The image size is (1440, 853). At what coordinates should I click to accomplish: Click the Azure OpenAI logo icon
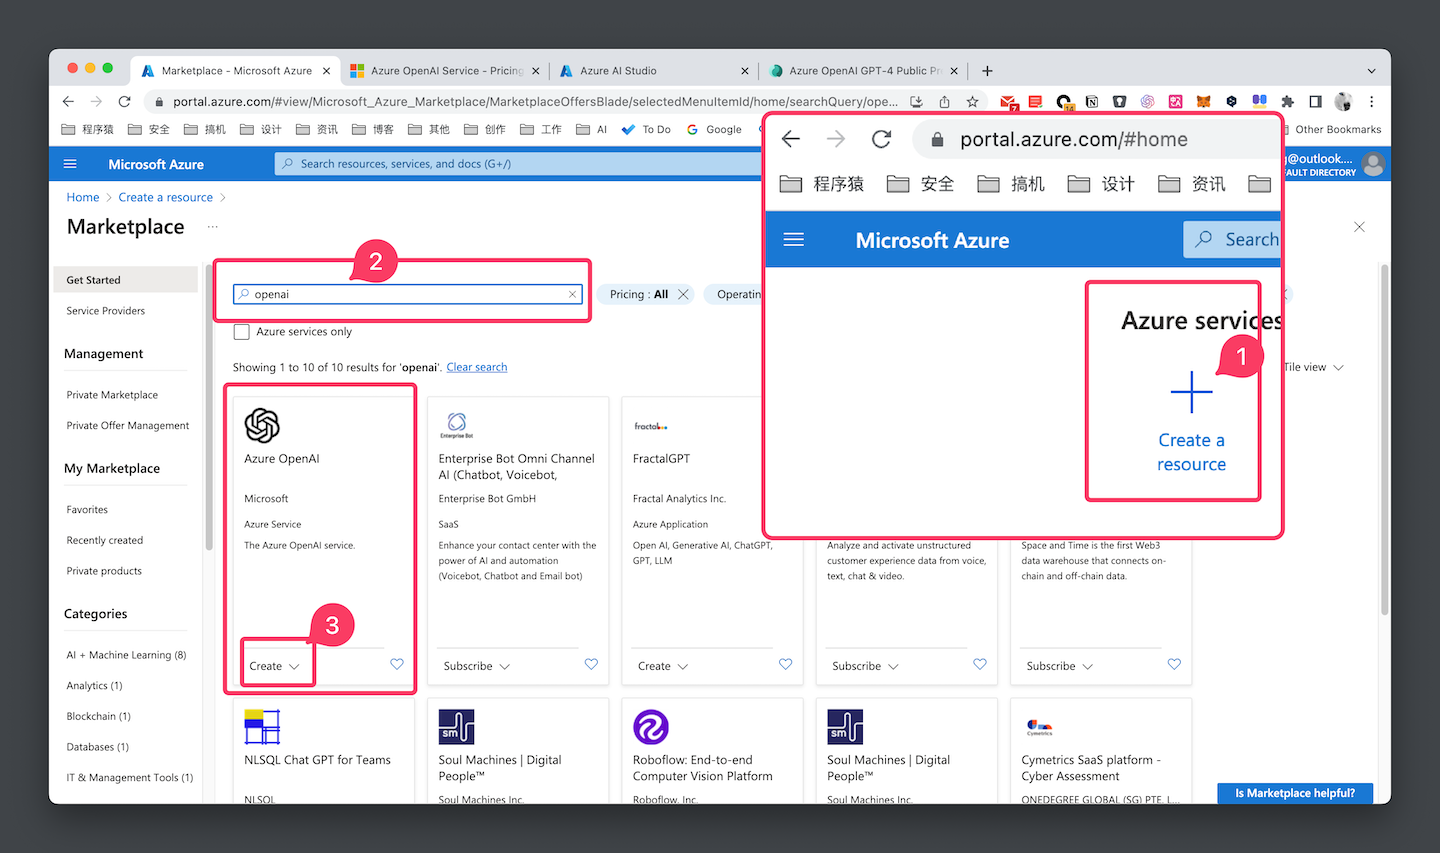[x=262, y=425]
